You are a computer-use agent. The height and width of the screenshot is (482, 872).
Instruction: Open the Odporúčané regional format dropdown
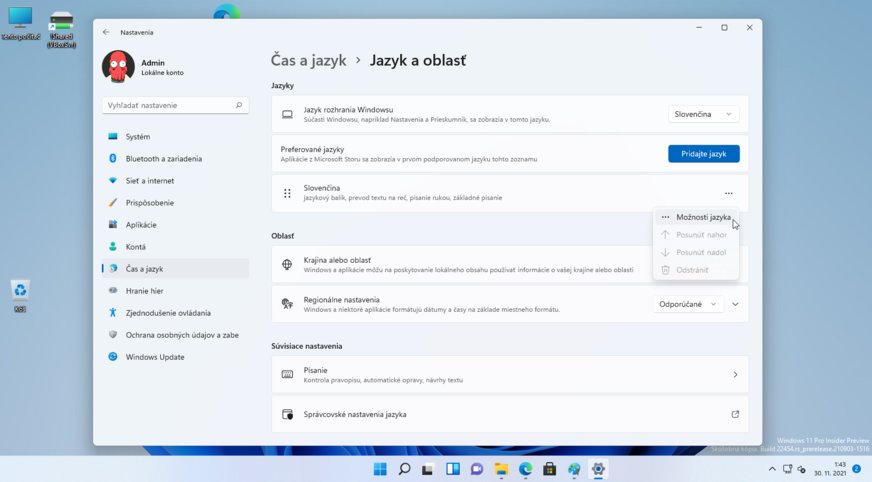(689, 303)
